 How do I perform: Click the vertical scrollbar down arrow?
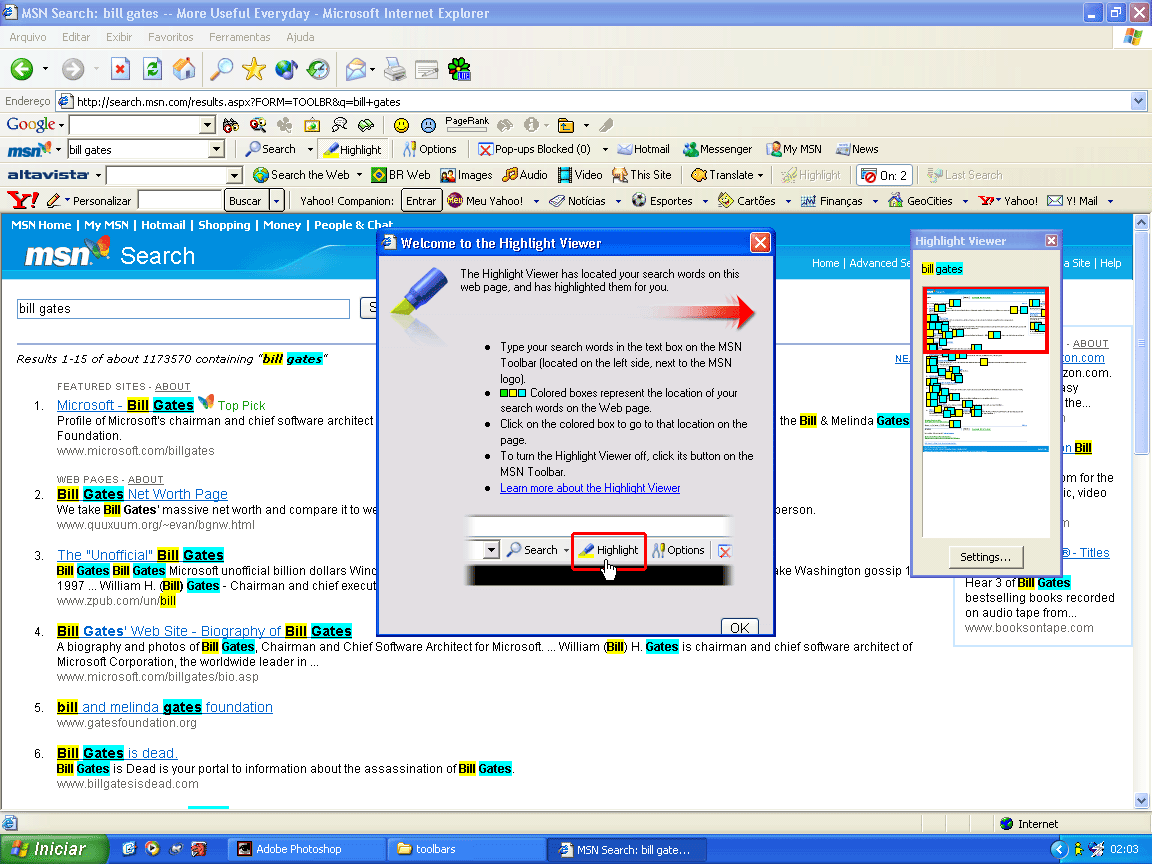(1141, 801)
